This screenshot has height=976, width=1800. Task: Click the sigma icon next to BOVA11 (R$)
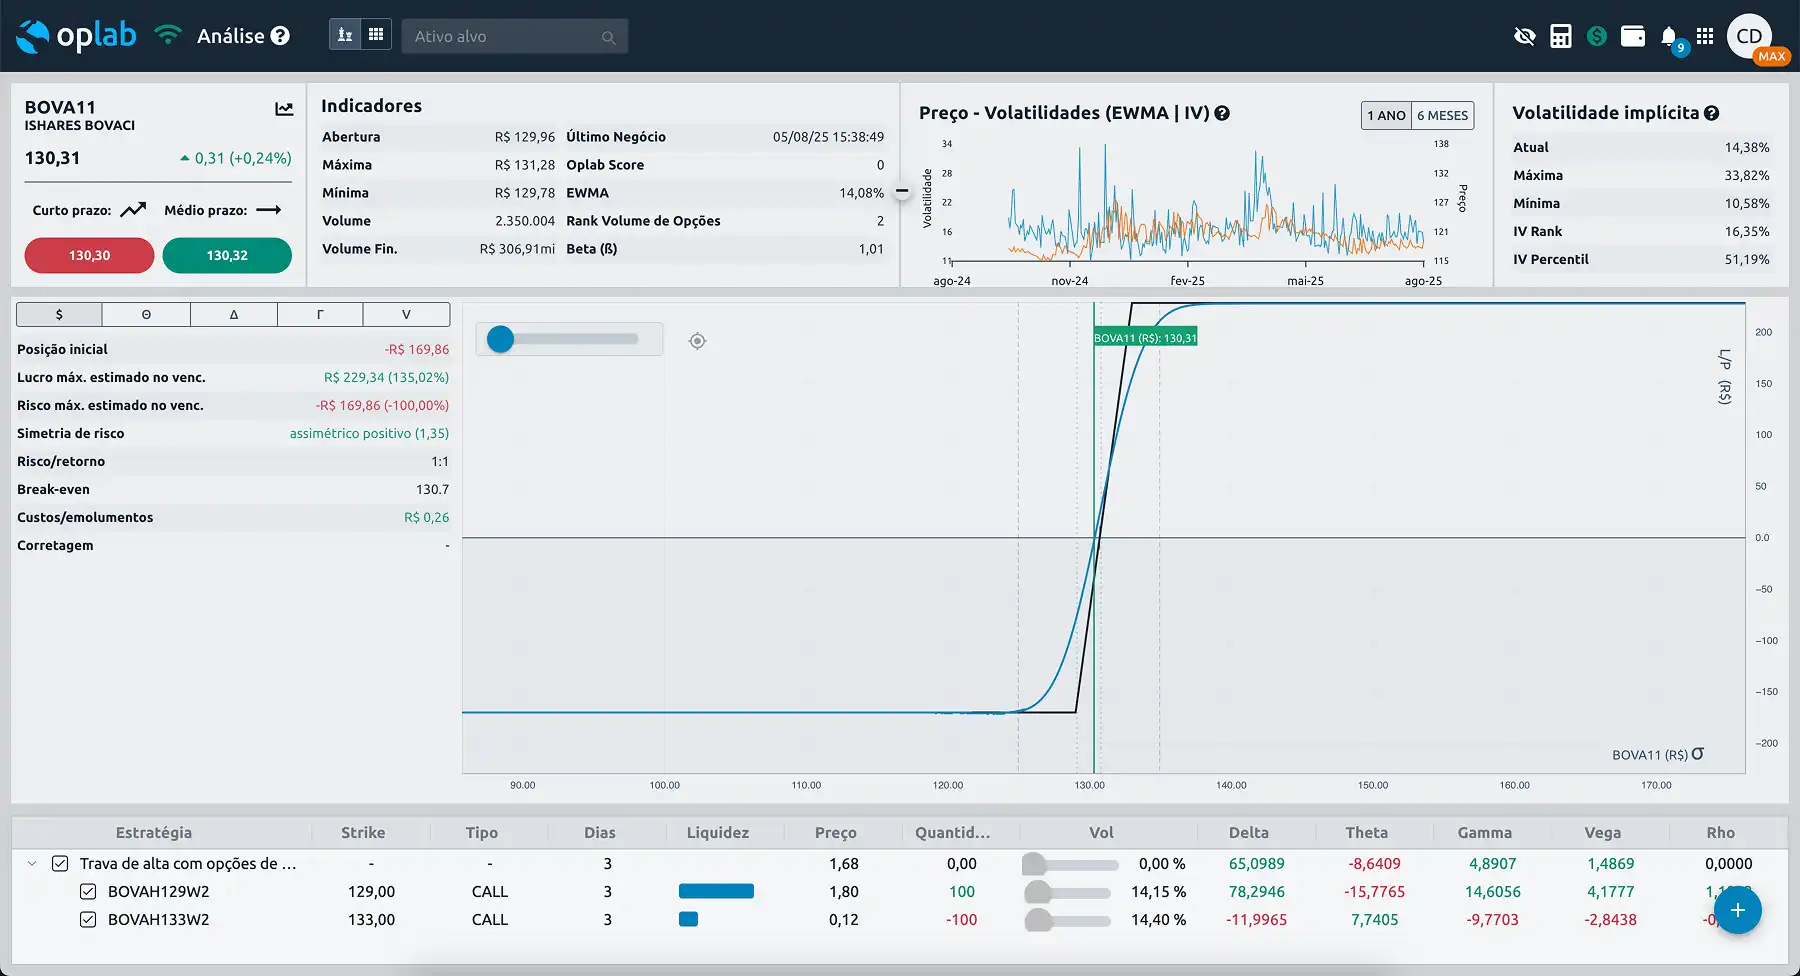click(1697, 754)
